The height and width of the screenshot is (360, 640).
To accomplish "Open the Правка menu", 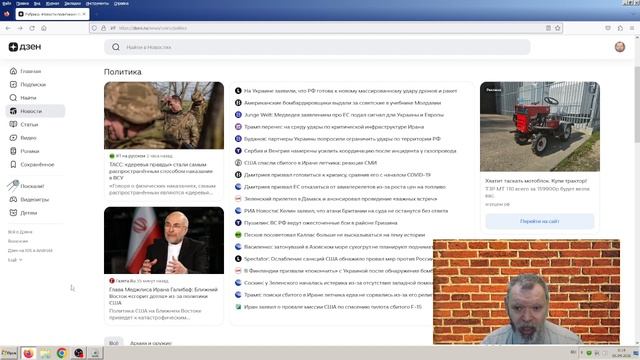I will click(x=22, y=3).
